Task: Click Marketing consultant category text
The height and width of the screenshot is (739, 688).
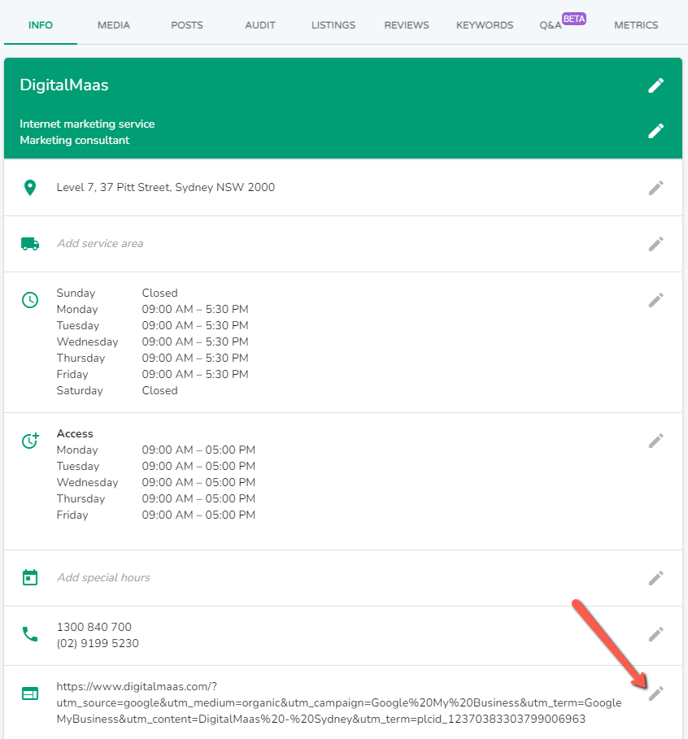Action: pyautogui.click(x=74, y=140)
